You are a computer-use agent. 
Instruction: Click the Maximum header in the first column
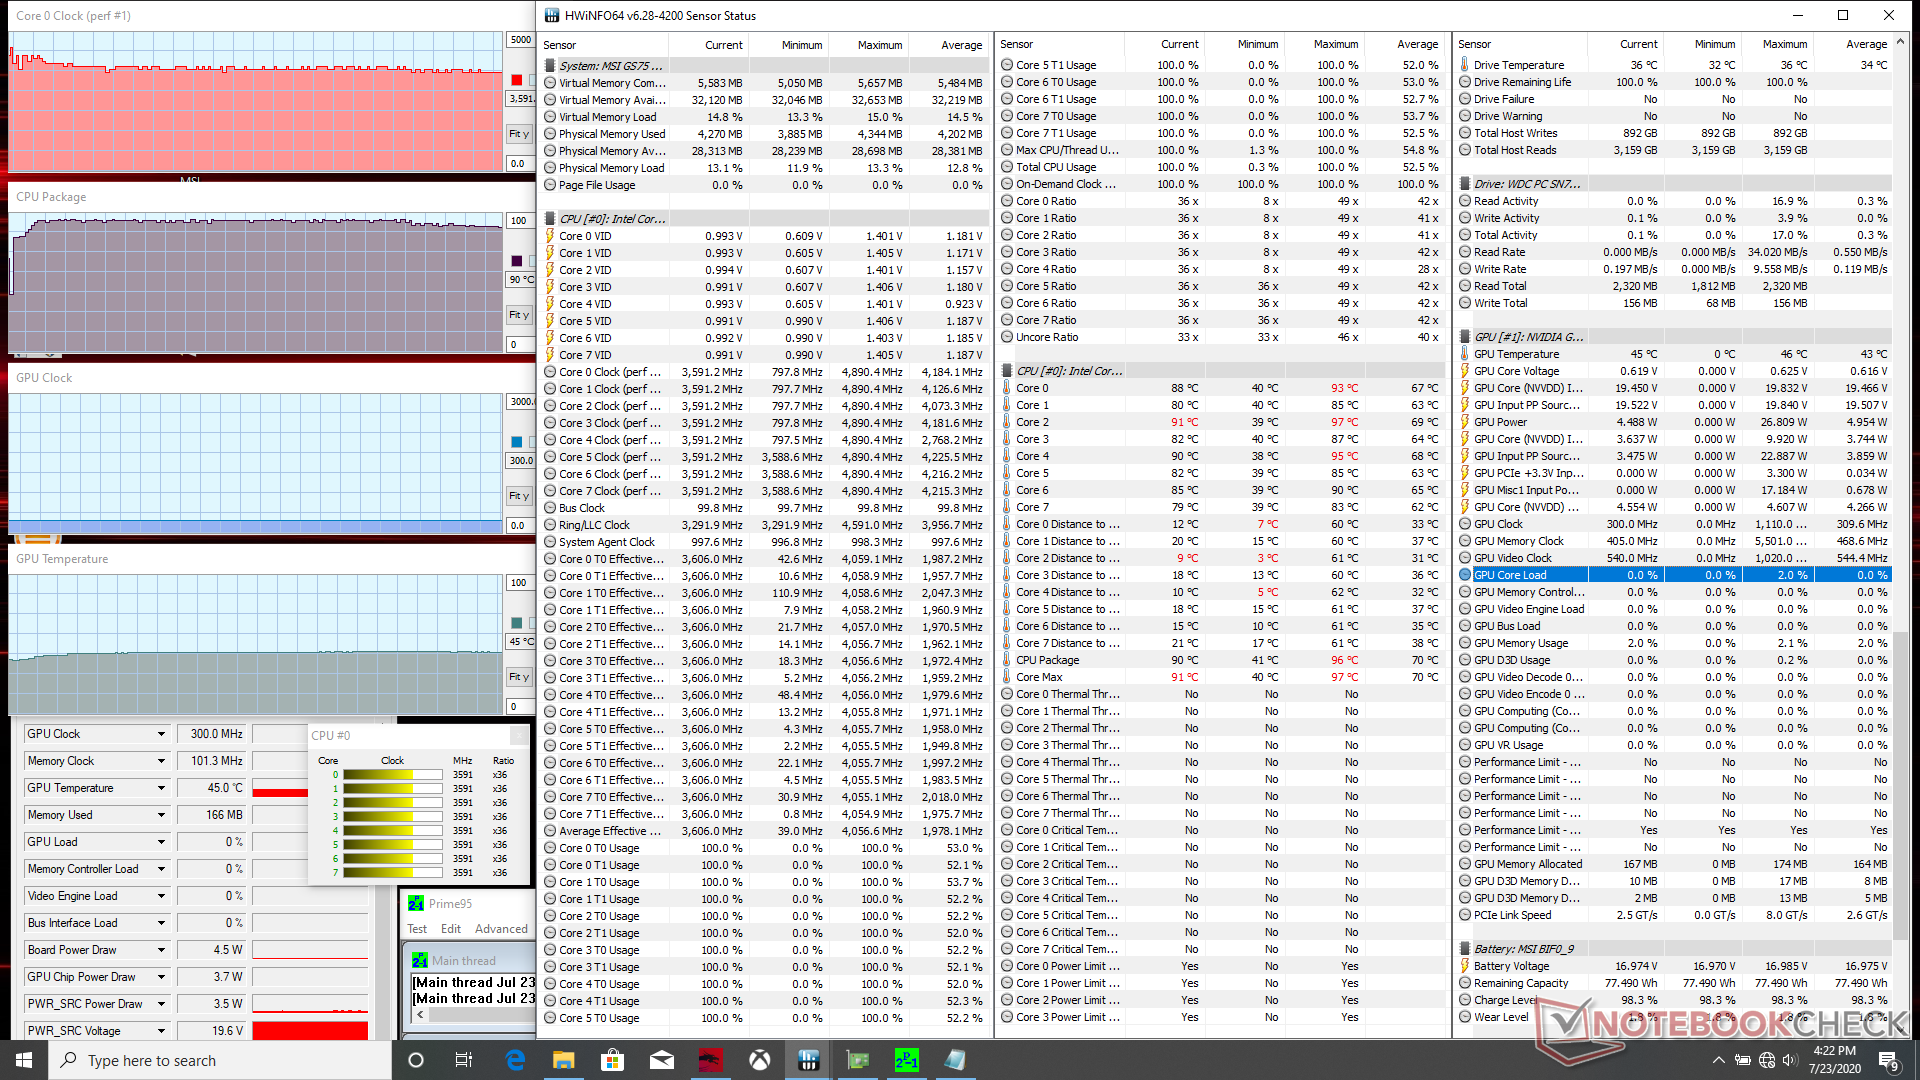(x=879, y=45)
